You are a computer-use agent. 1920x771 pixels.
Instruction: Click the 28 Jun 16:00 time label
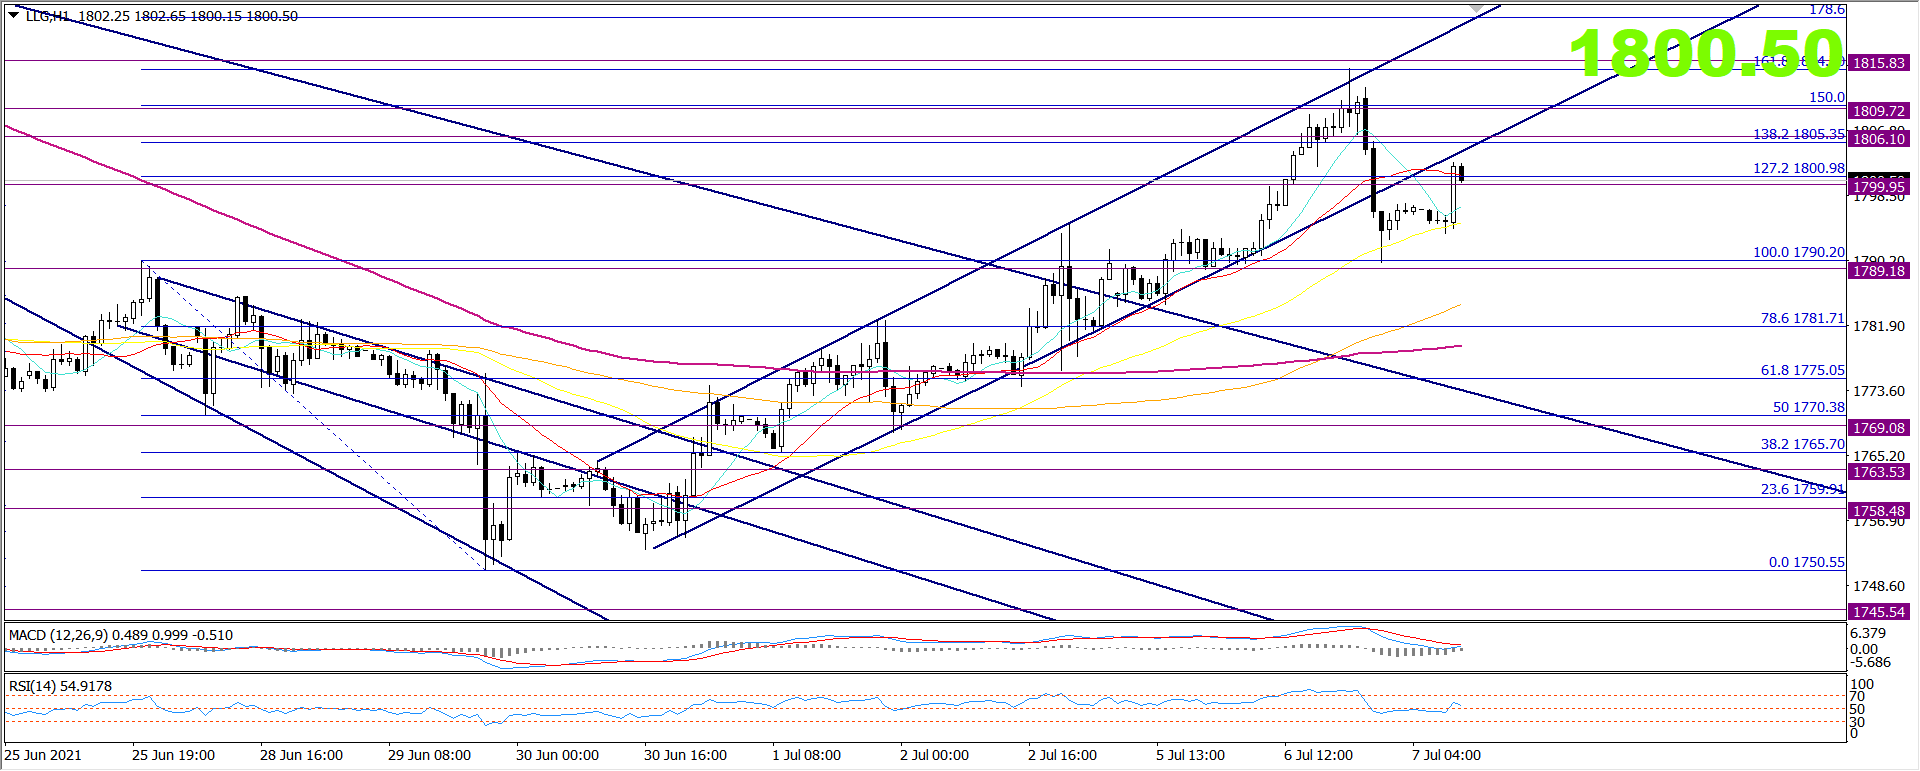pos(301,755)
